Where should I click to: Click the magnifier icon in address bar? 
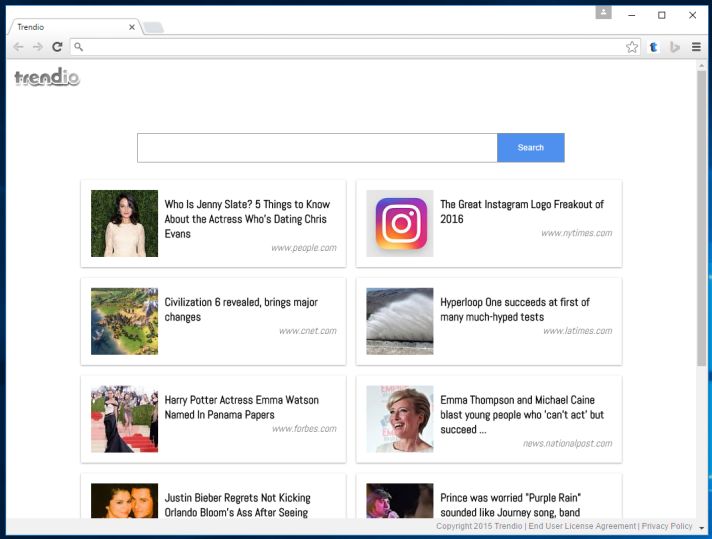tap(79, 47)
